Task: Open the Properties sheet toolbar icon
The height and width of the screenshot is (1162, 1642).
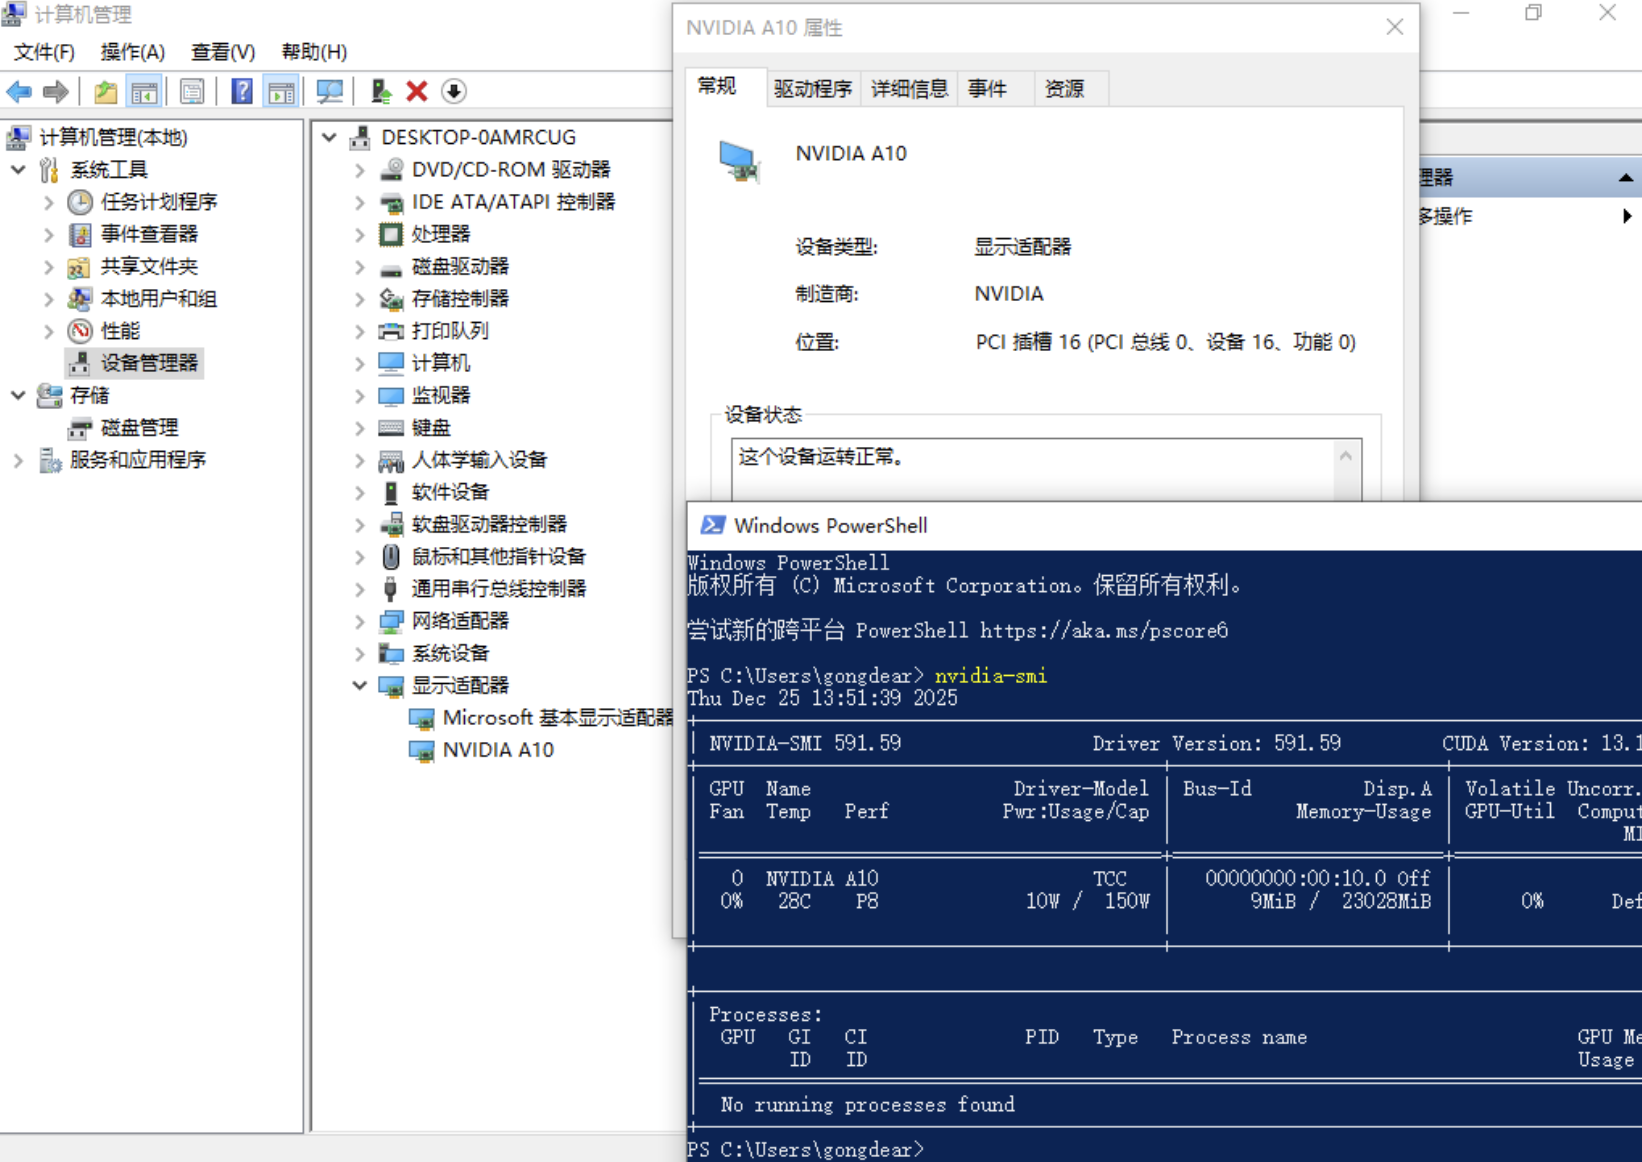Action: [192, 92]
